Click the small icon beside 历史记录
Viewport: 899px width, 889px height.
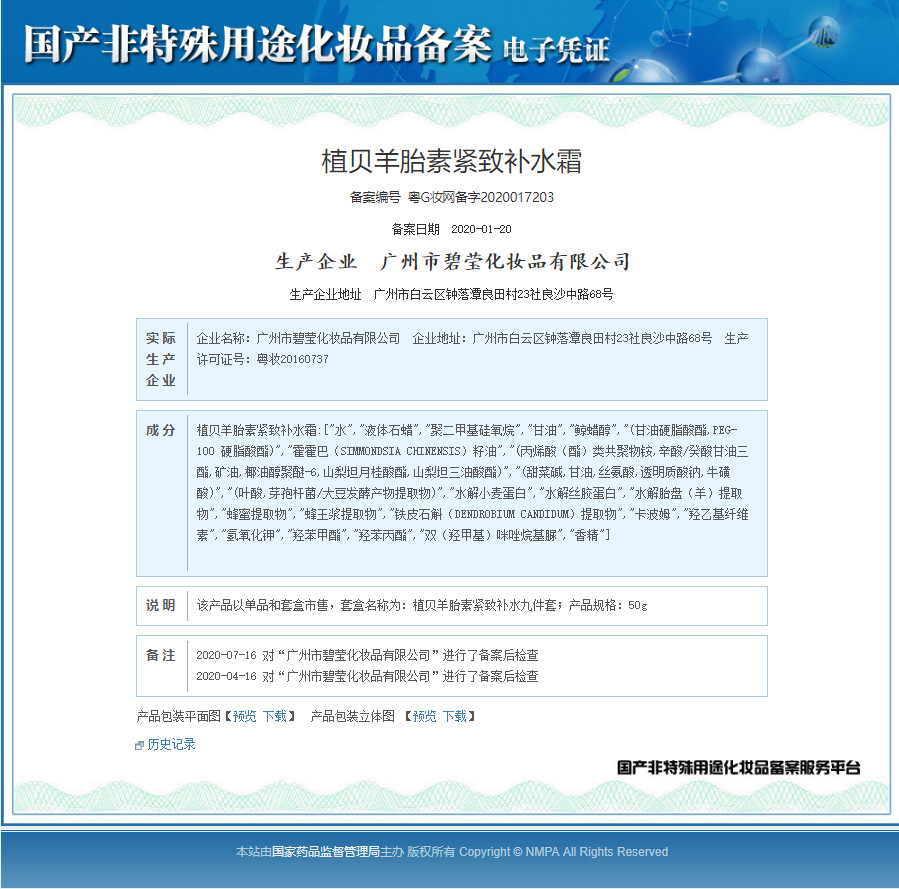click(x=139, y=745)
